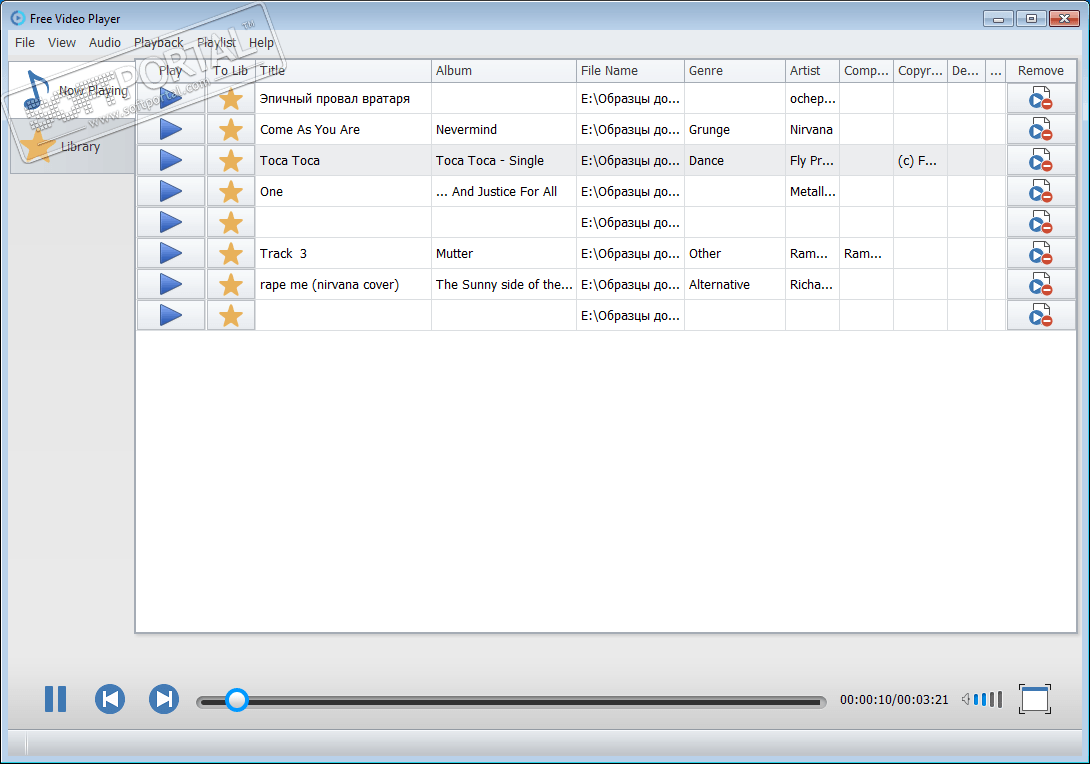
Task: Click the Free Video Player title bar icon
Action: pos(18,18)
